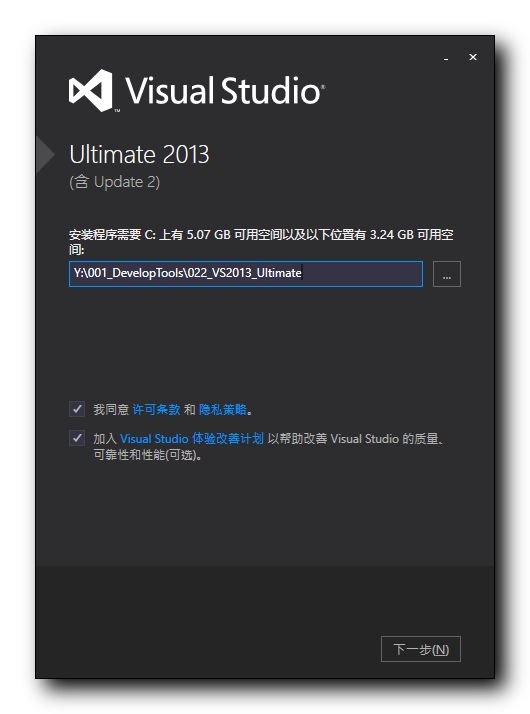The image size is (530, 714).
Task: Minimize the installer window
Action: (446, 58)
